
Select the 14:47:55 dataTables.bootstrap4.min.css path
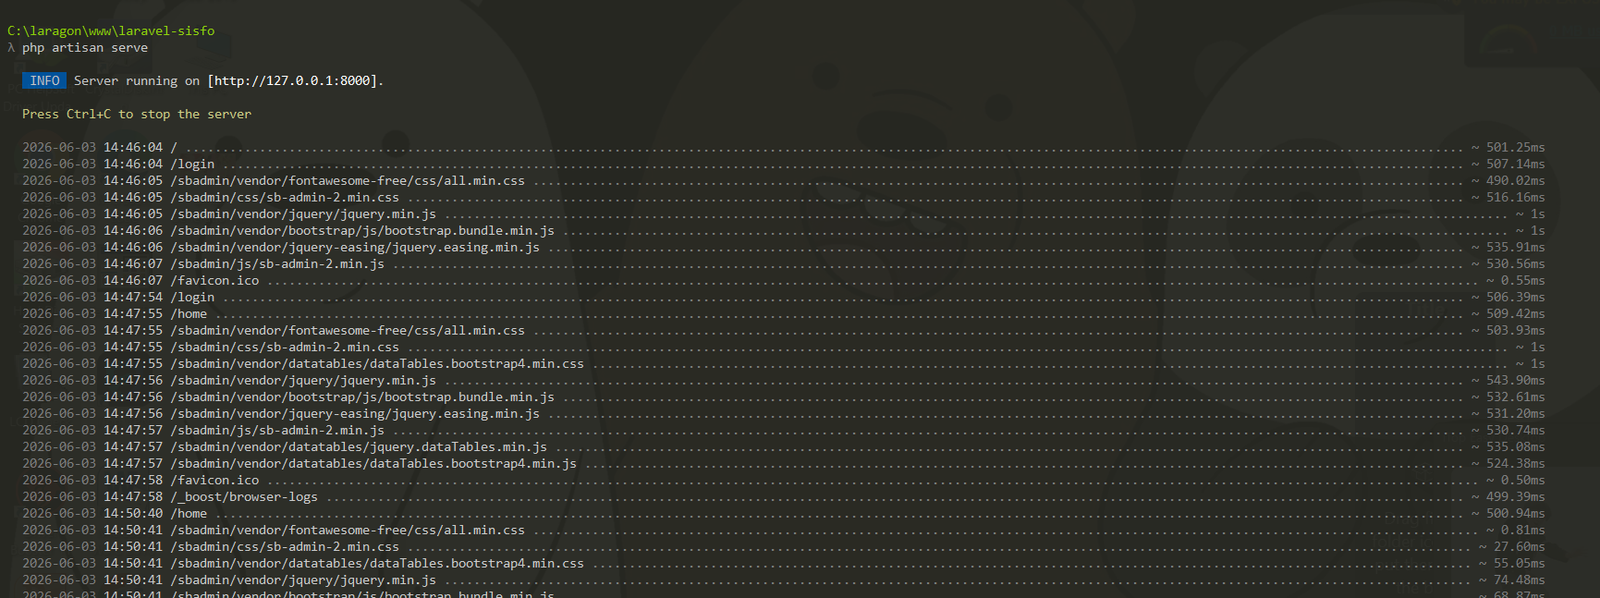(x=377, y=363)
